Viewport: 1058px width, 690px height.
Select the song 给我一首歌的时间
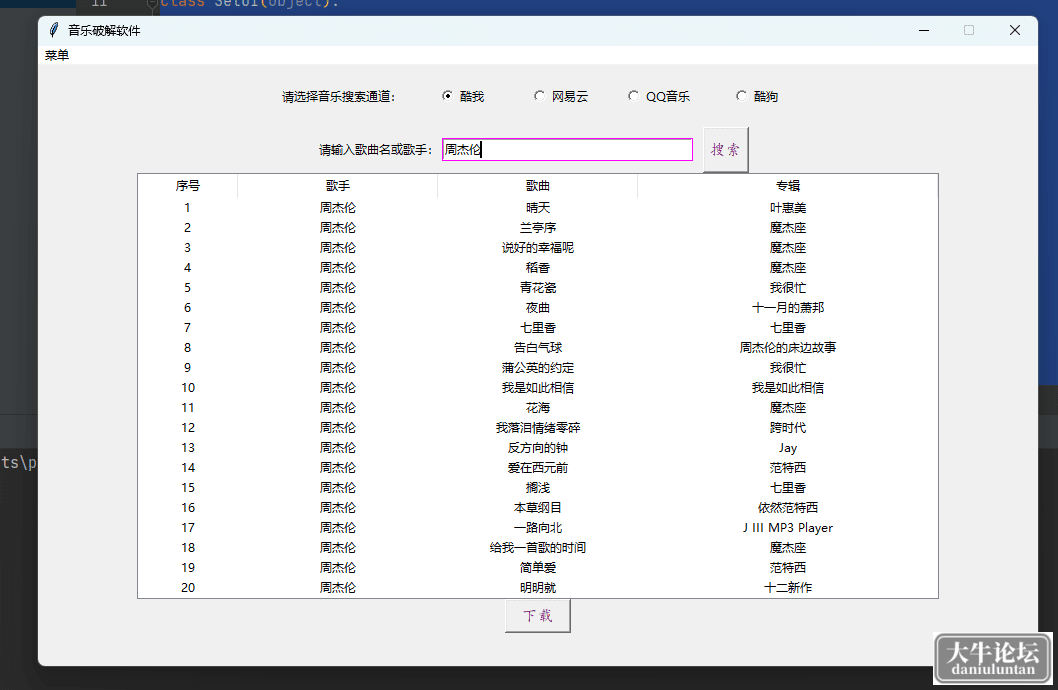[x=538, y=548]
